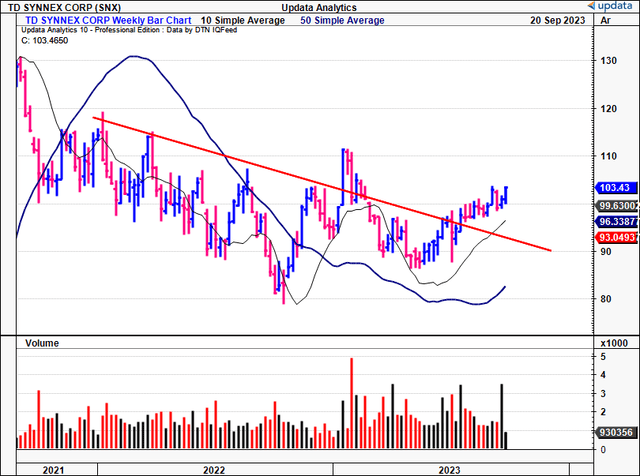Click the Updata Analytics header text
Image resolution: width=640 pixels, height=476 pixels.
pyautogui.click(x=319, y=7)
